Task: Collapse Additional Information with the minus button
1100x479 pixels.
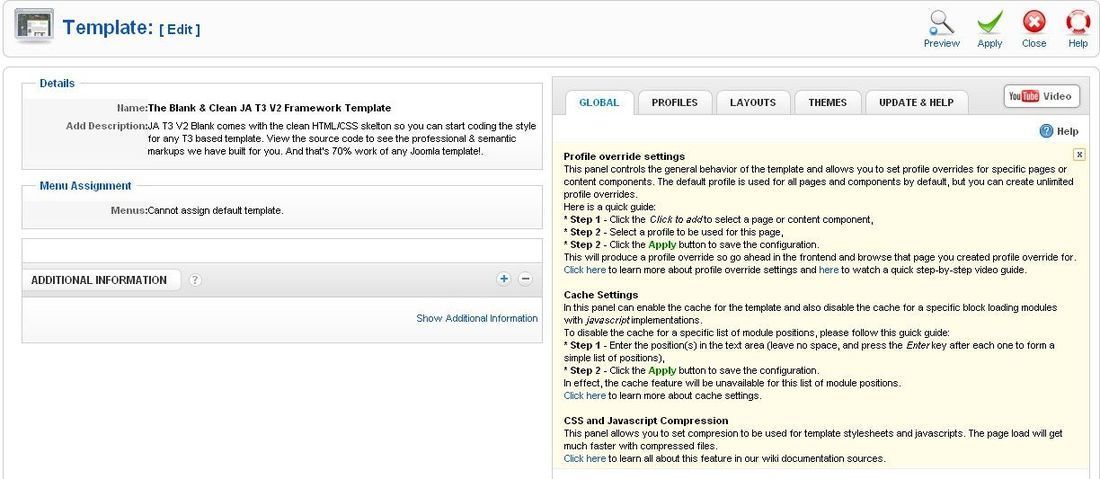Action: (x=525, y=279)
